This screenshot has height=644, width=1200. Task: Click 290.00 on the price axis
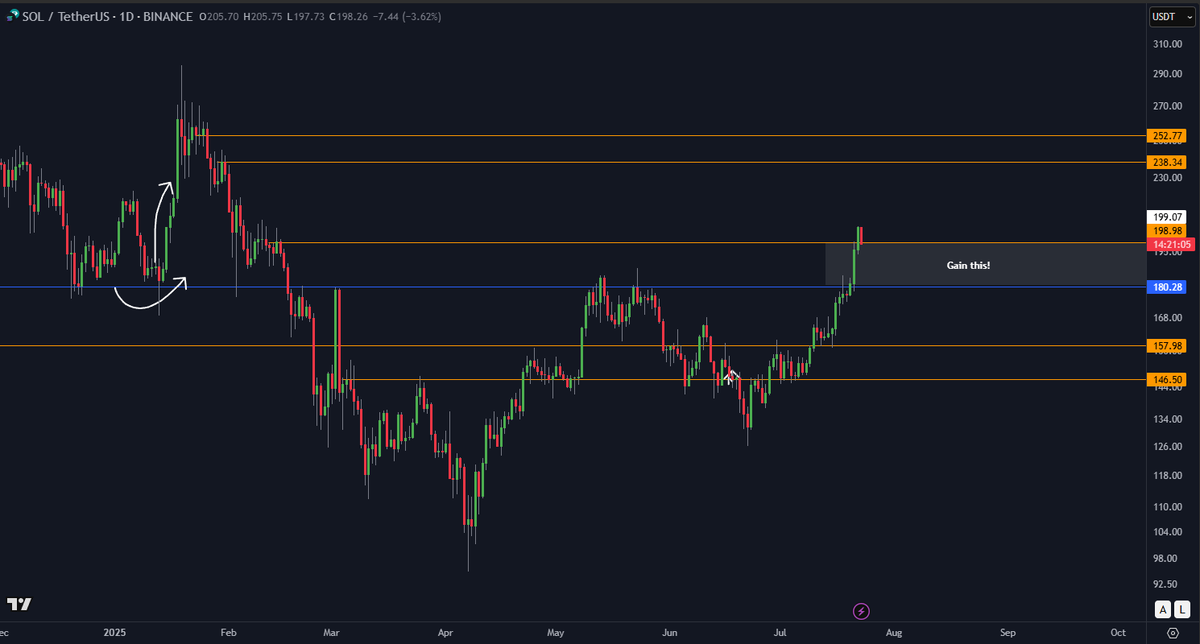click(1167, 75)
